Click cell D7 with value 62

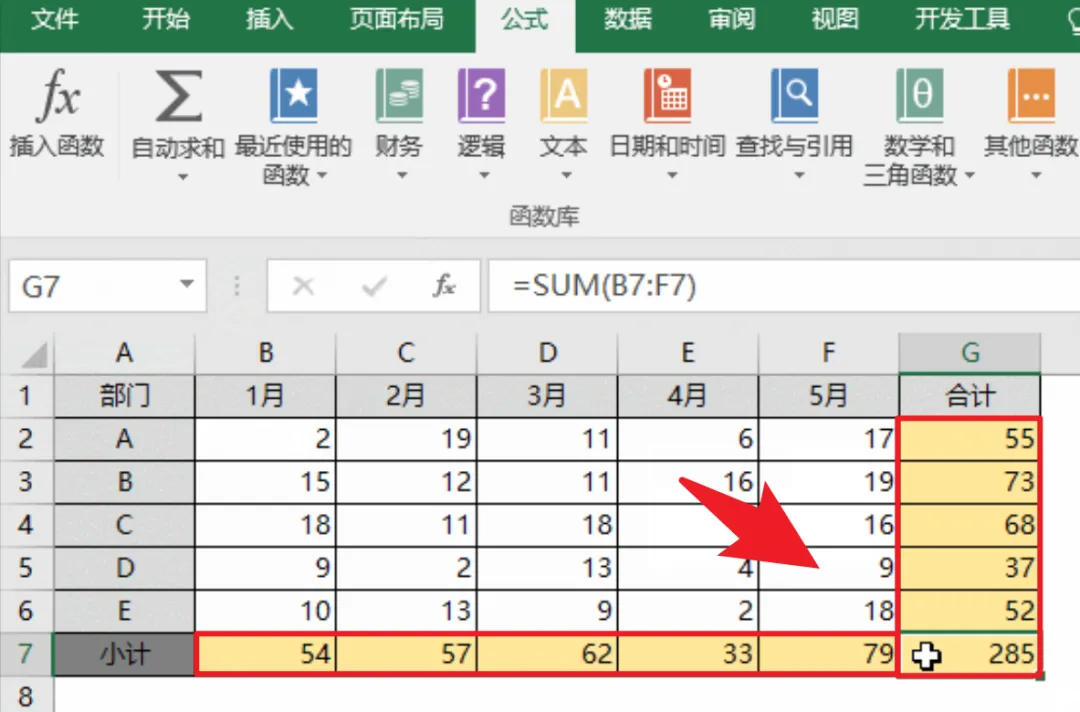click(548, 653)
